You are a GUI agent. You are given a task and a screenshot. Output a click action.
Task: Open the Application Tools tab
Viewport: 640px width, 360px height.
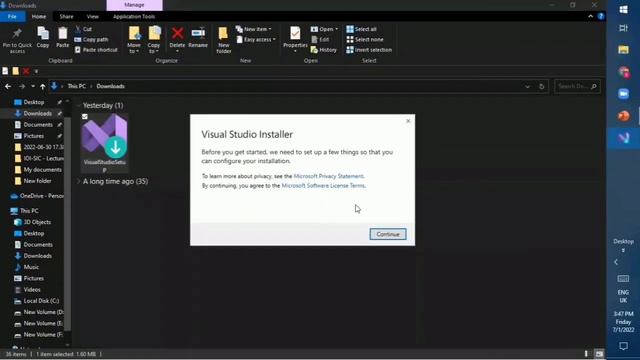tap(134, 16)
